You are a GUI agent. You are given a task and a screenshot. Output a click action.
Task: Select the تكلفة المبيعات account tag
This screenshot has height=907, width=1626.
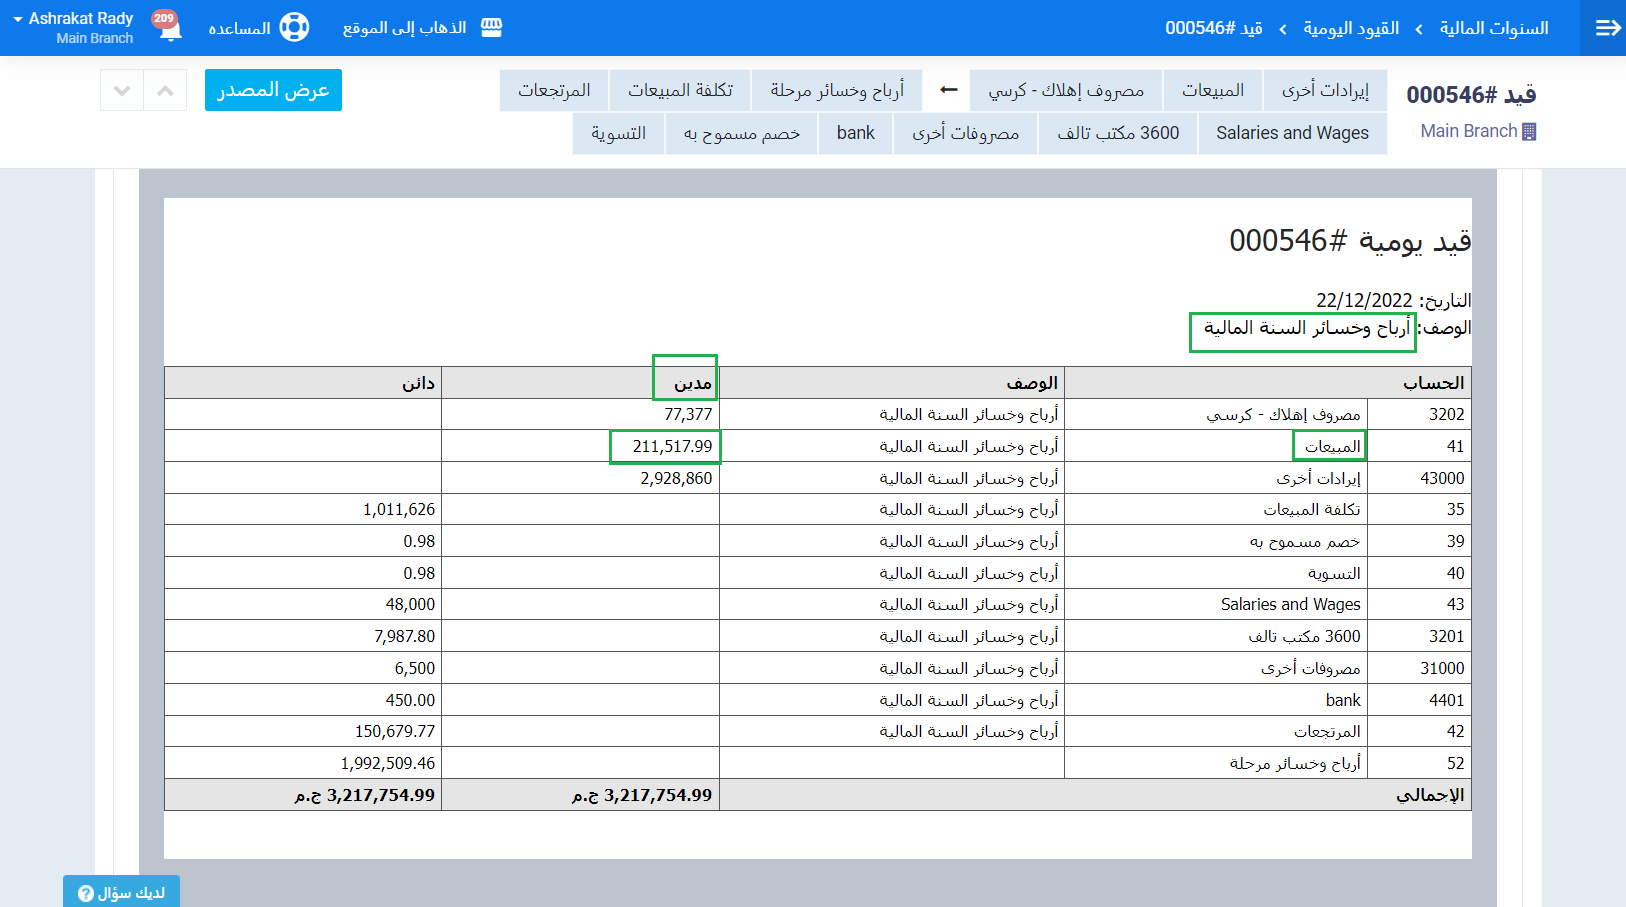(680, 90)
